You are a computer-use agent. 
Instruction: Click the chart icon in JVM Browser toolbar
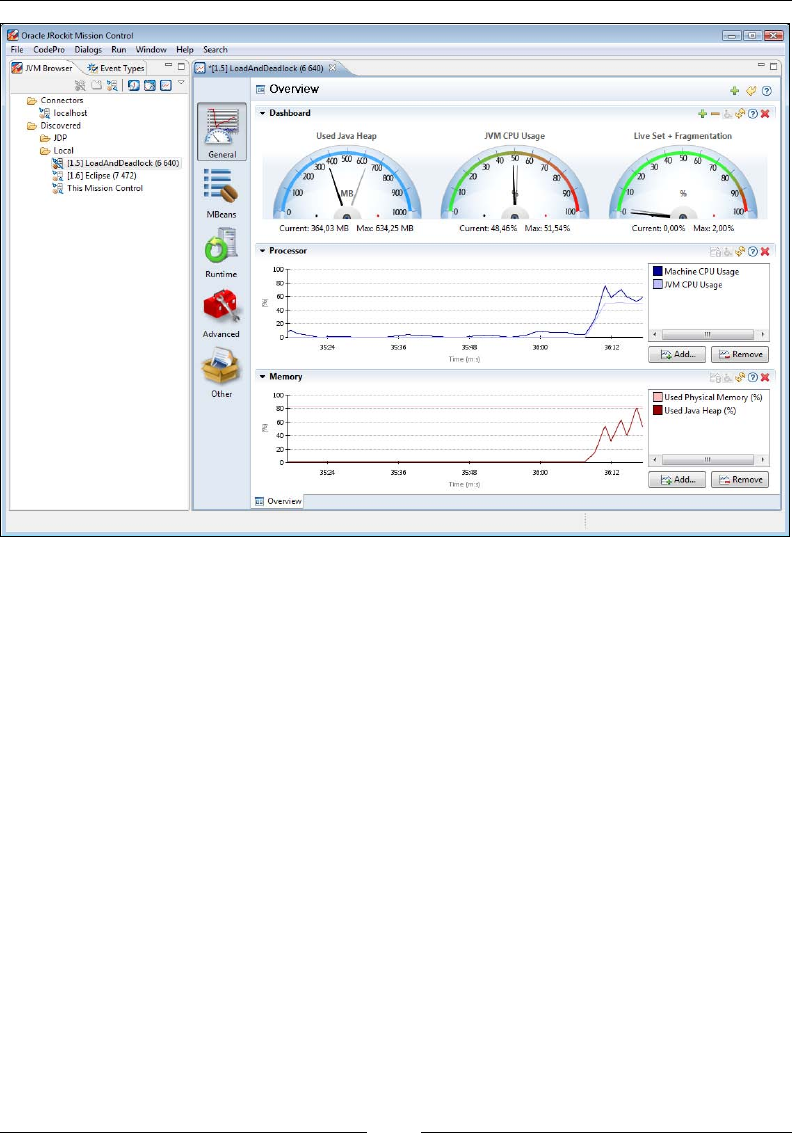point(165,85)
